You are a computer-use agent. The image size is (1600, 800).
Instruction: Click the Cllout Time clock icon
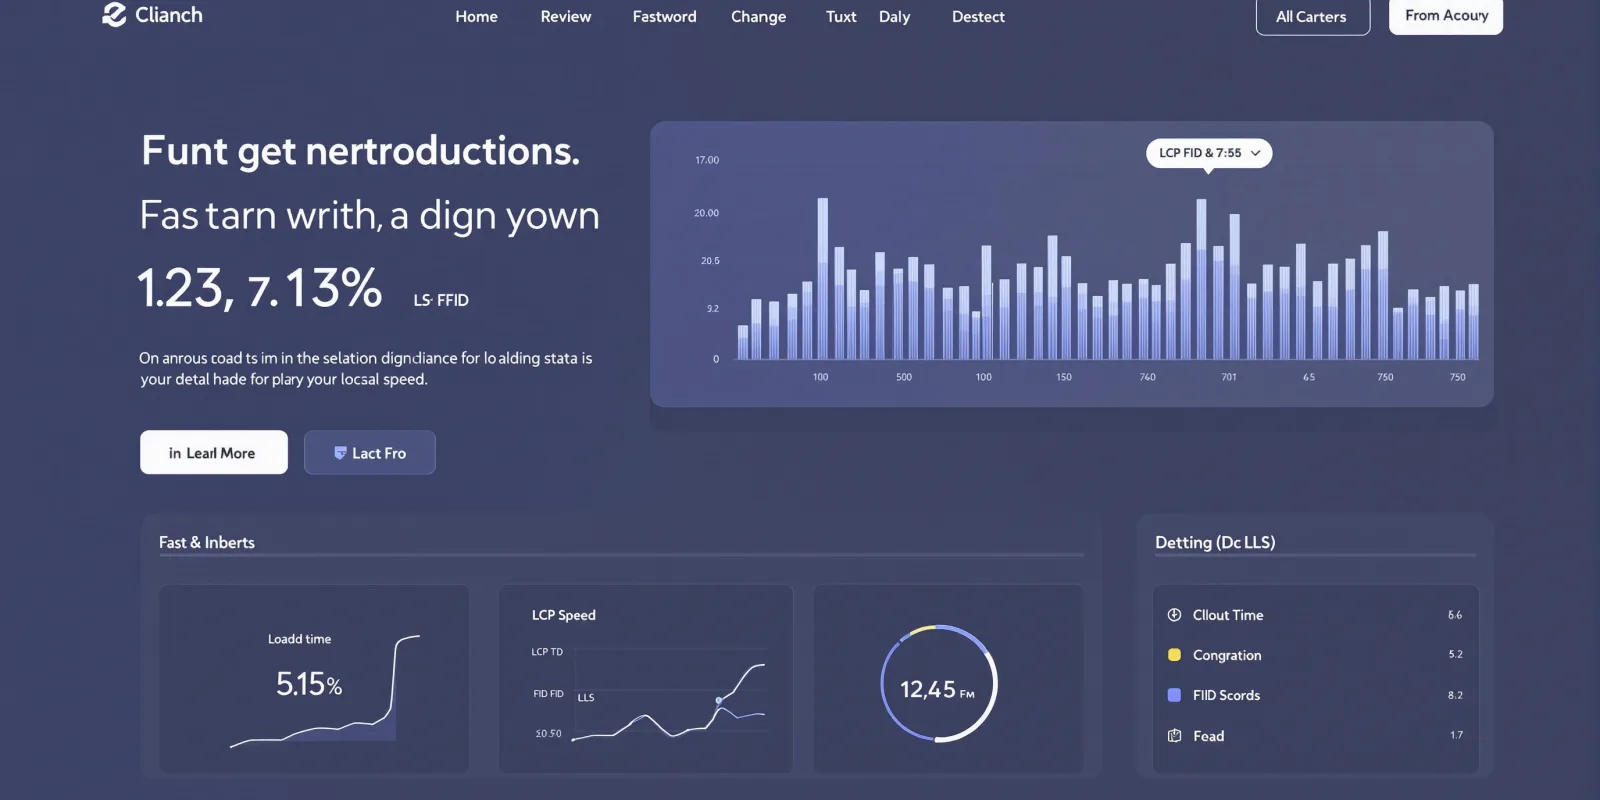1174,615
